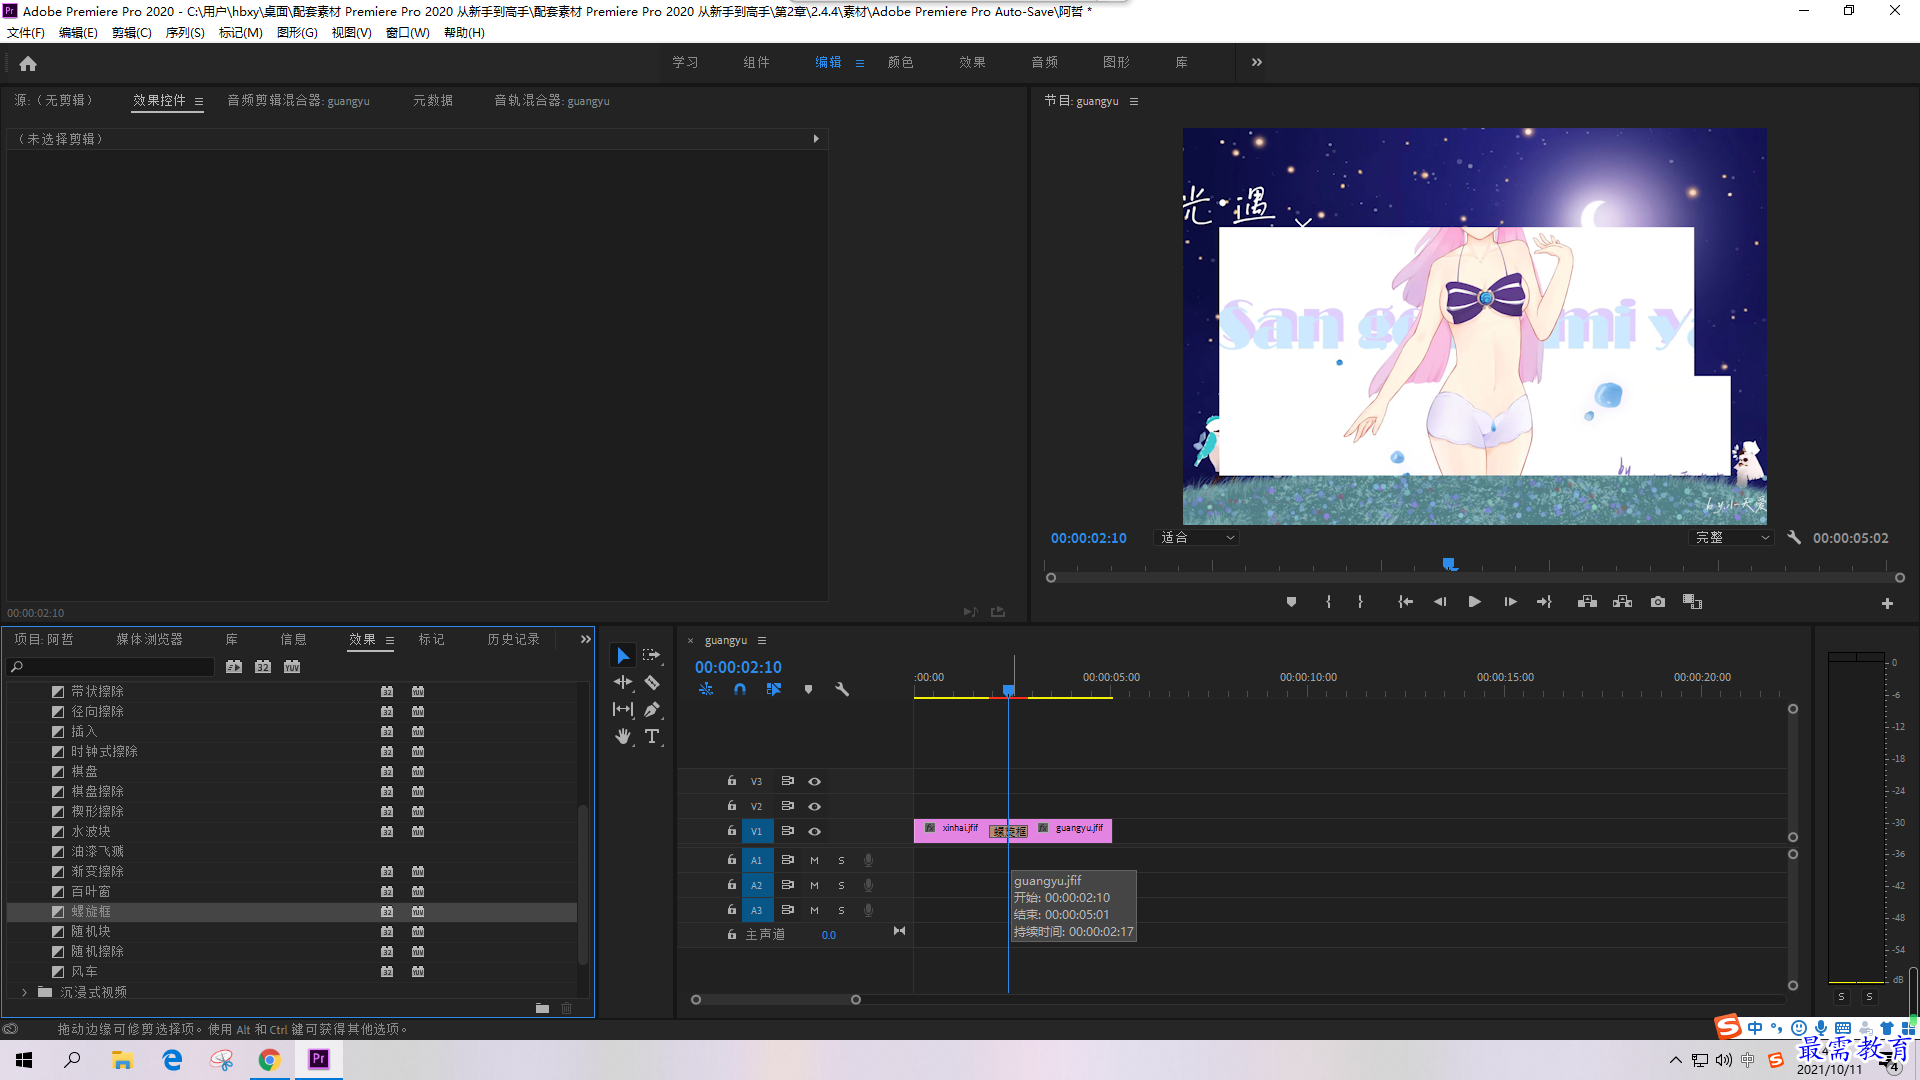The height and width of the screenshot is (1080, 1920).
Task: Select the xinhai.jfif clip in timeline
Action: [x=951, y=830]
